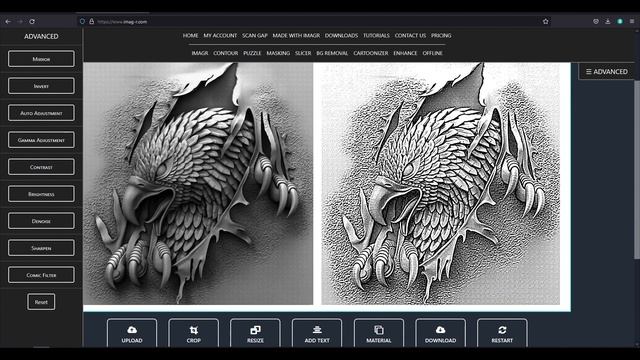Go to Home page
The image size is (640, 360).
tap(190, 36)
